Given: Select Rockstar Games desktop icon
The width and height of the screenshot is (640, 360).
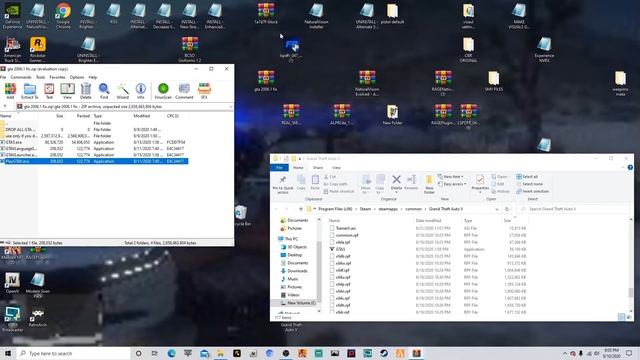Looking at the screenshot, I should (x=38, y=49).
